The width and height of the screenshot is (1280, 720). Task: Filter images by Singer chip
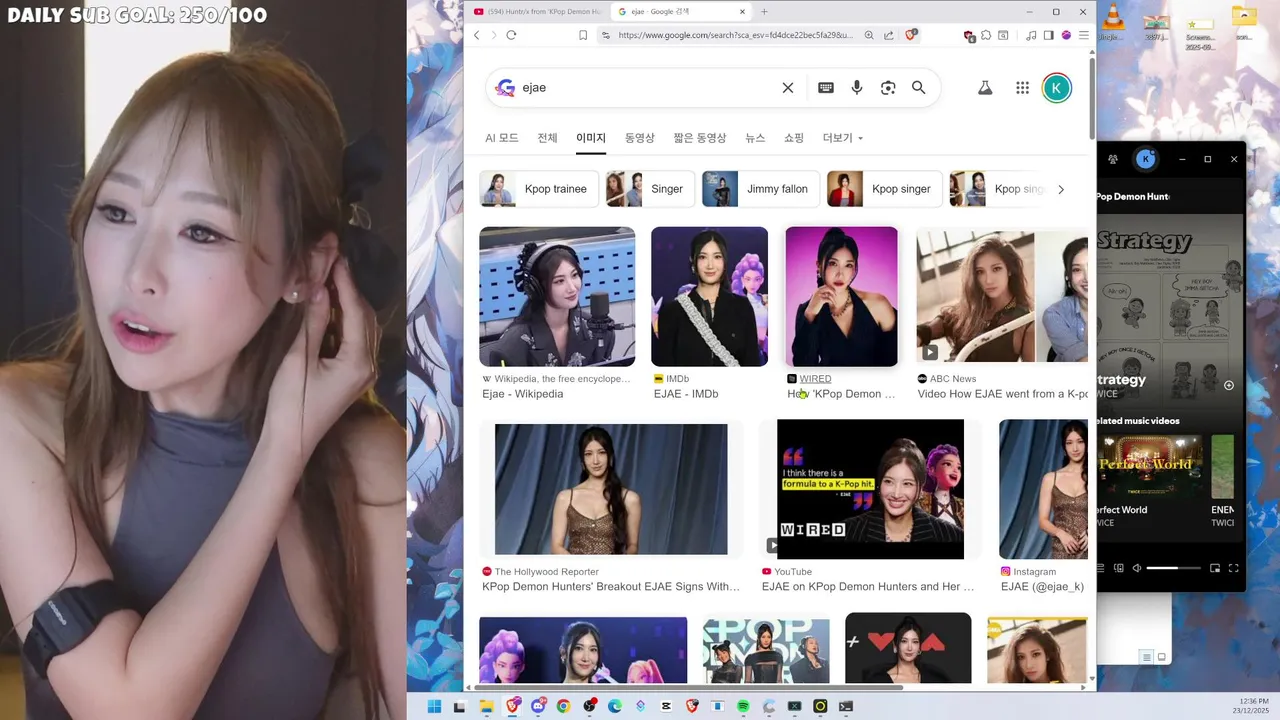click(650, 189)
